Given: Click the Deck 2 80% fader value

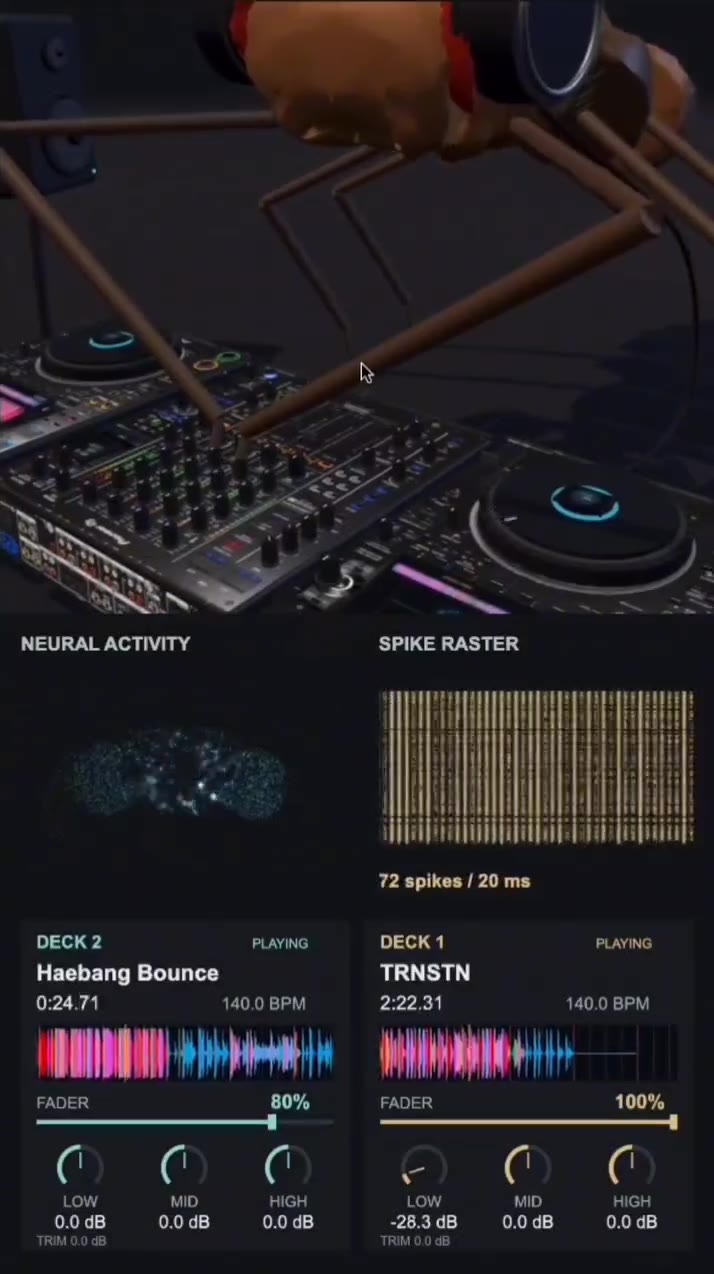Looking at the screenshot, I should point(290,1102).
